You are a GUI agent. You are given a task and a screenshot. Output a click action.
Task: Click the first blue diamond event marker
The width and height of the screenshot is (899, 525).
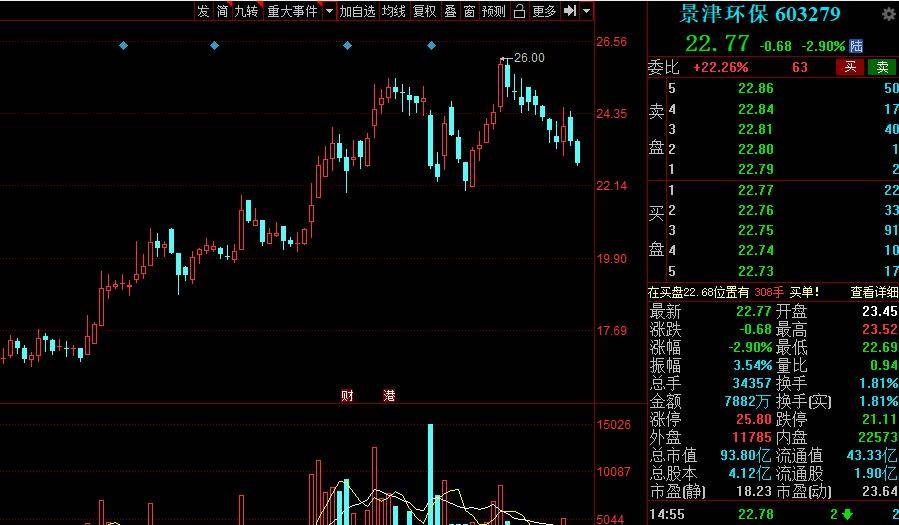pyautogui.click(x=123, y=46)
